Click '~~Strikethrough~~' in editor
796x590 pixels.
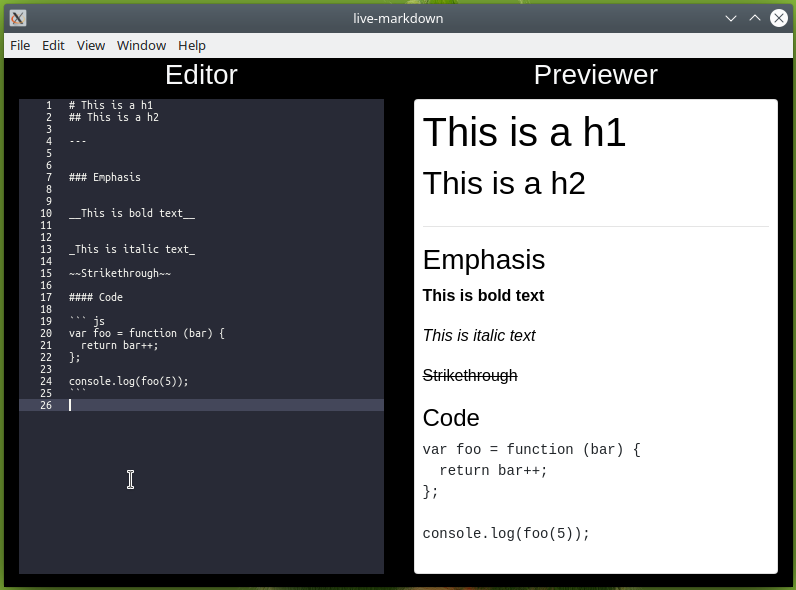(x=120, y=273)
